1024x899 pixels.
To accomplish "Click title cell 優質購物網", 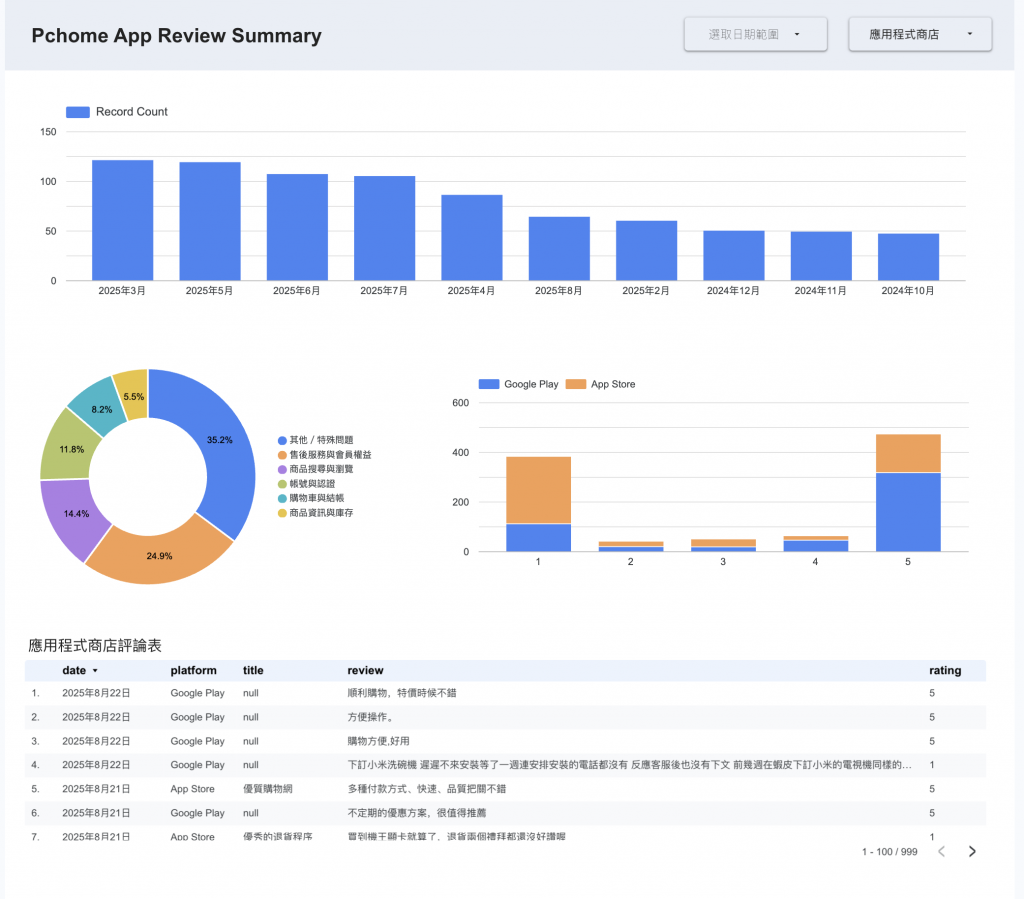I will pyautogui.click(x=268, y=789).
